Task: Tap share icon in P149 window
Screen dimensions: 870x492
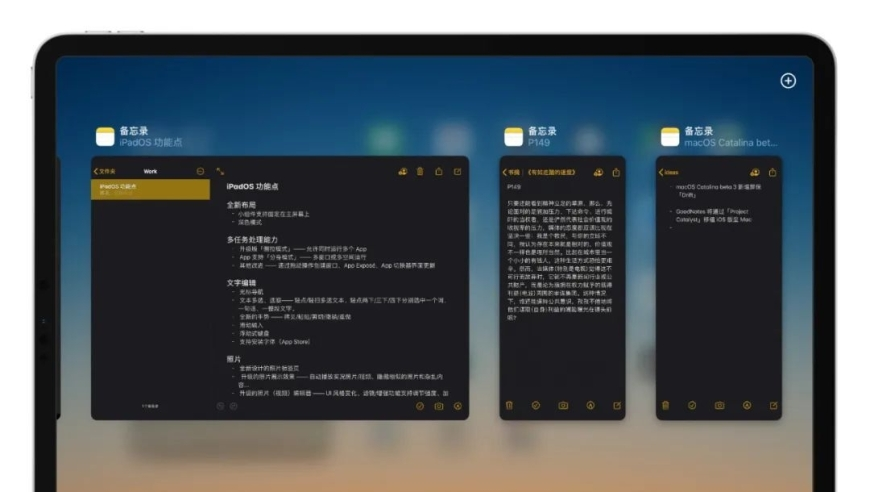Action: click(x=616, y=172)
